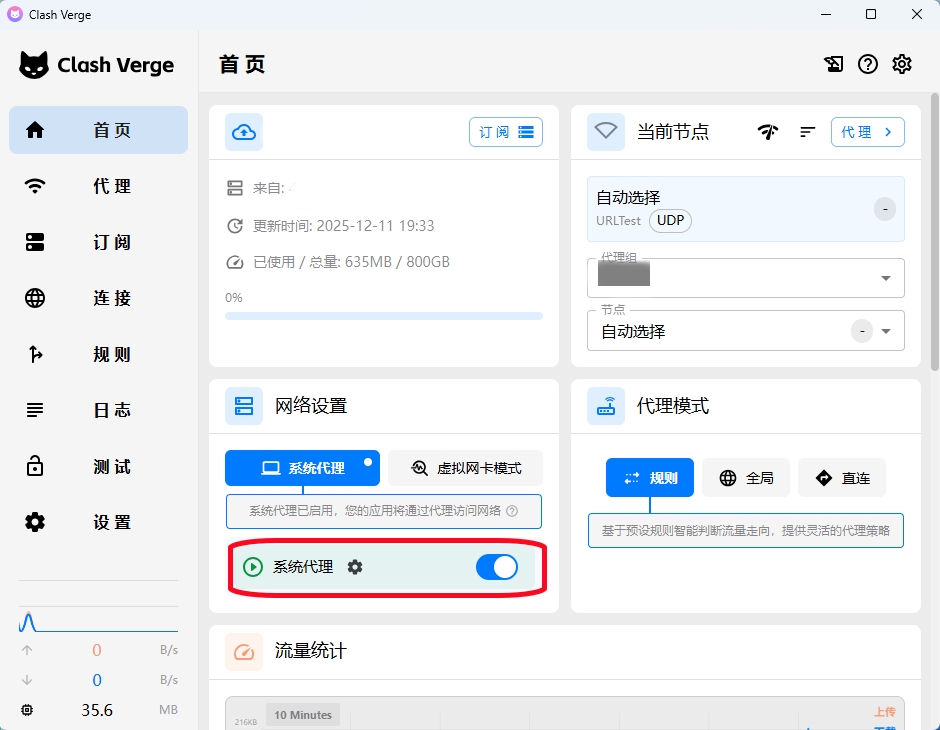Screen dimensions: 940x730
Task: Toggle the 系统代理 switch off
Action: pos(496,567)
